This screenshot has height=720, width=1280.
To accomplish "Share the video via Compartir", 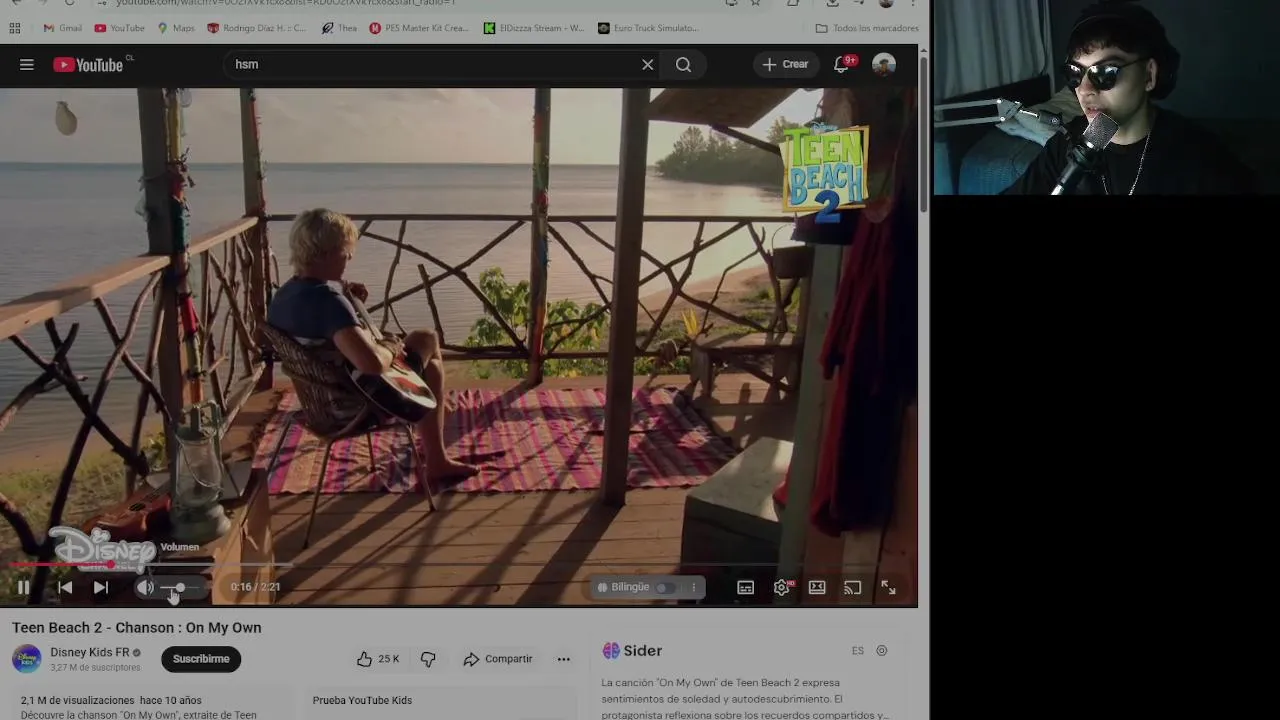I will 498,659.
